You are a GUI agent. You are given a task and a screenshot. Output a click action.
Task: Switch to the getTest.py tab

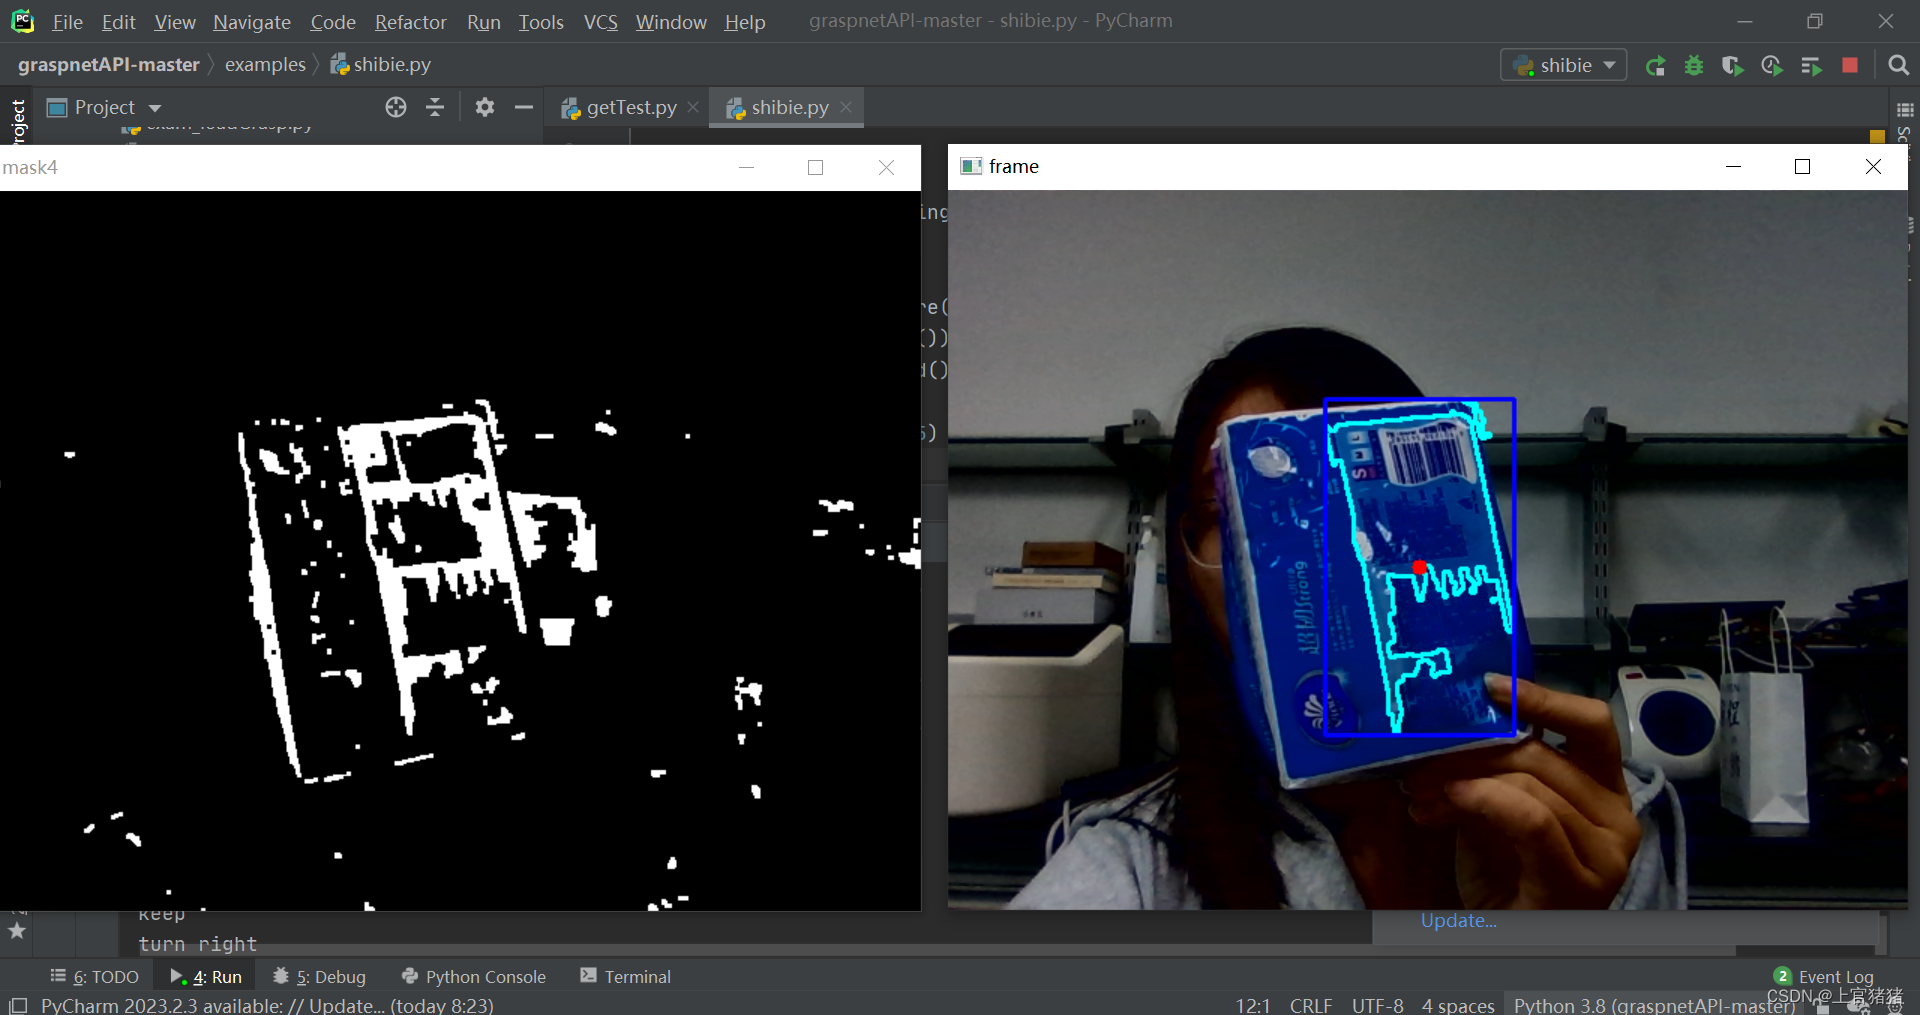click(630, 107)
